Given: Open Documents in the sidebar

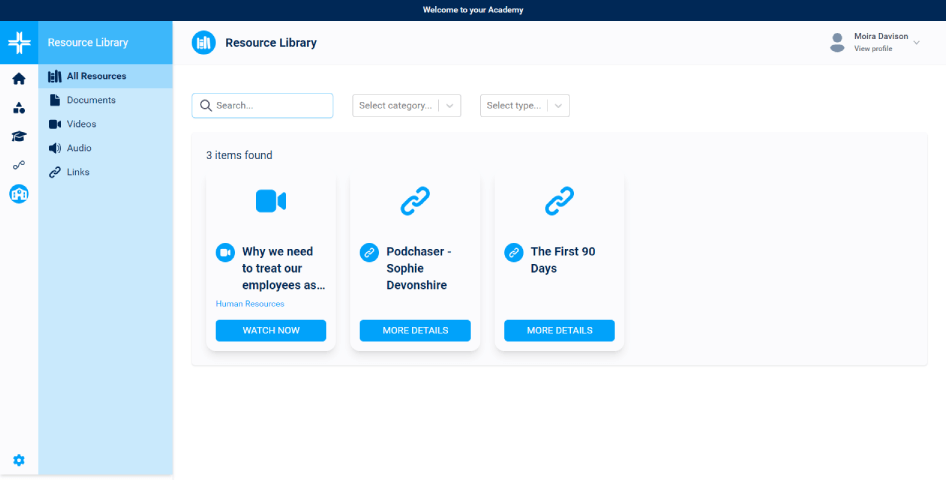Looking at the screenshot, I should (91, 100).
